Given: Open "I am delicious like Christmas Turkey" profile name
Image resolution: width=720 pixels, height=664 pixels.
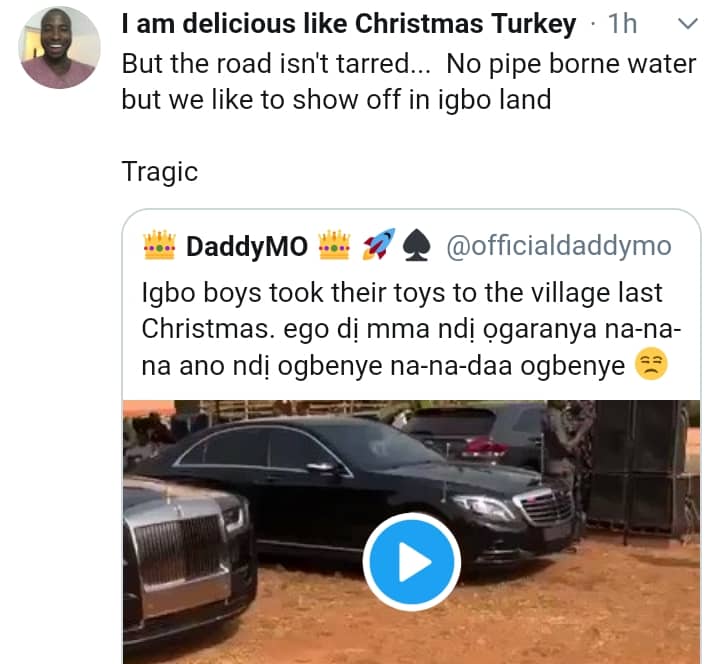Looking at the screenshot, I should pos(348,25).
